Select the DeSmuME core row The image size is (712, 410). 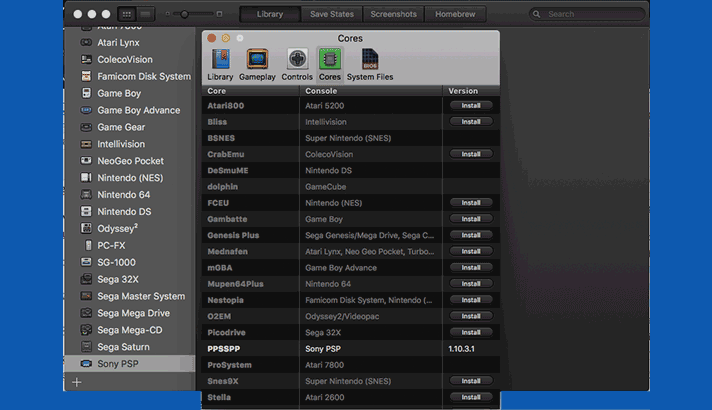coord(351,170)
